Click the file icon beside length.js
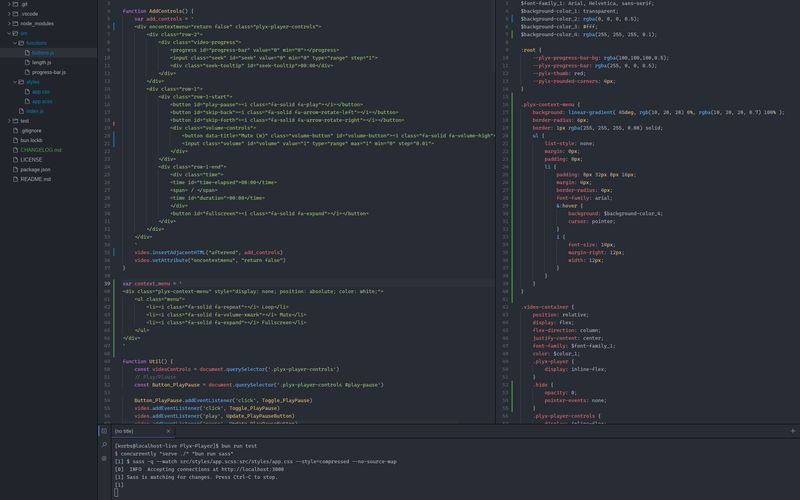800x500 pixels. 28,62
